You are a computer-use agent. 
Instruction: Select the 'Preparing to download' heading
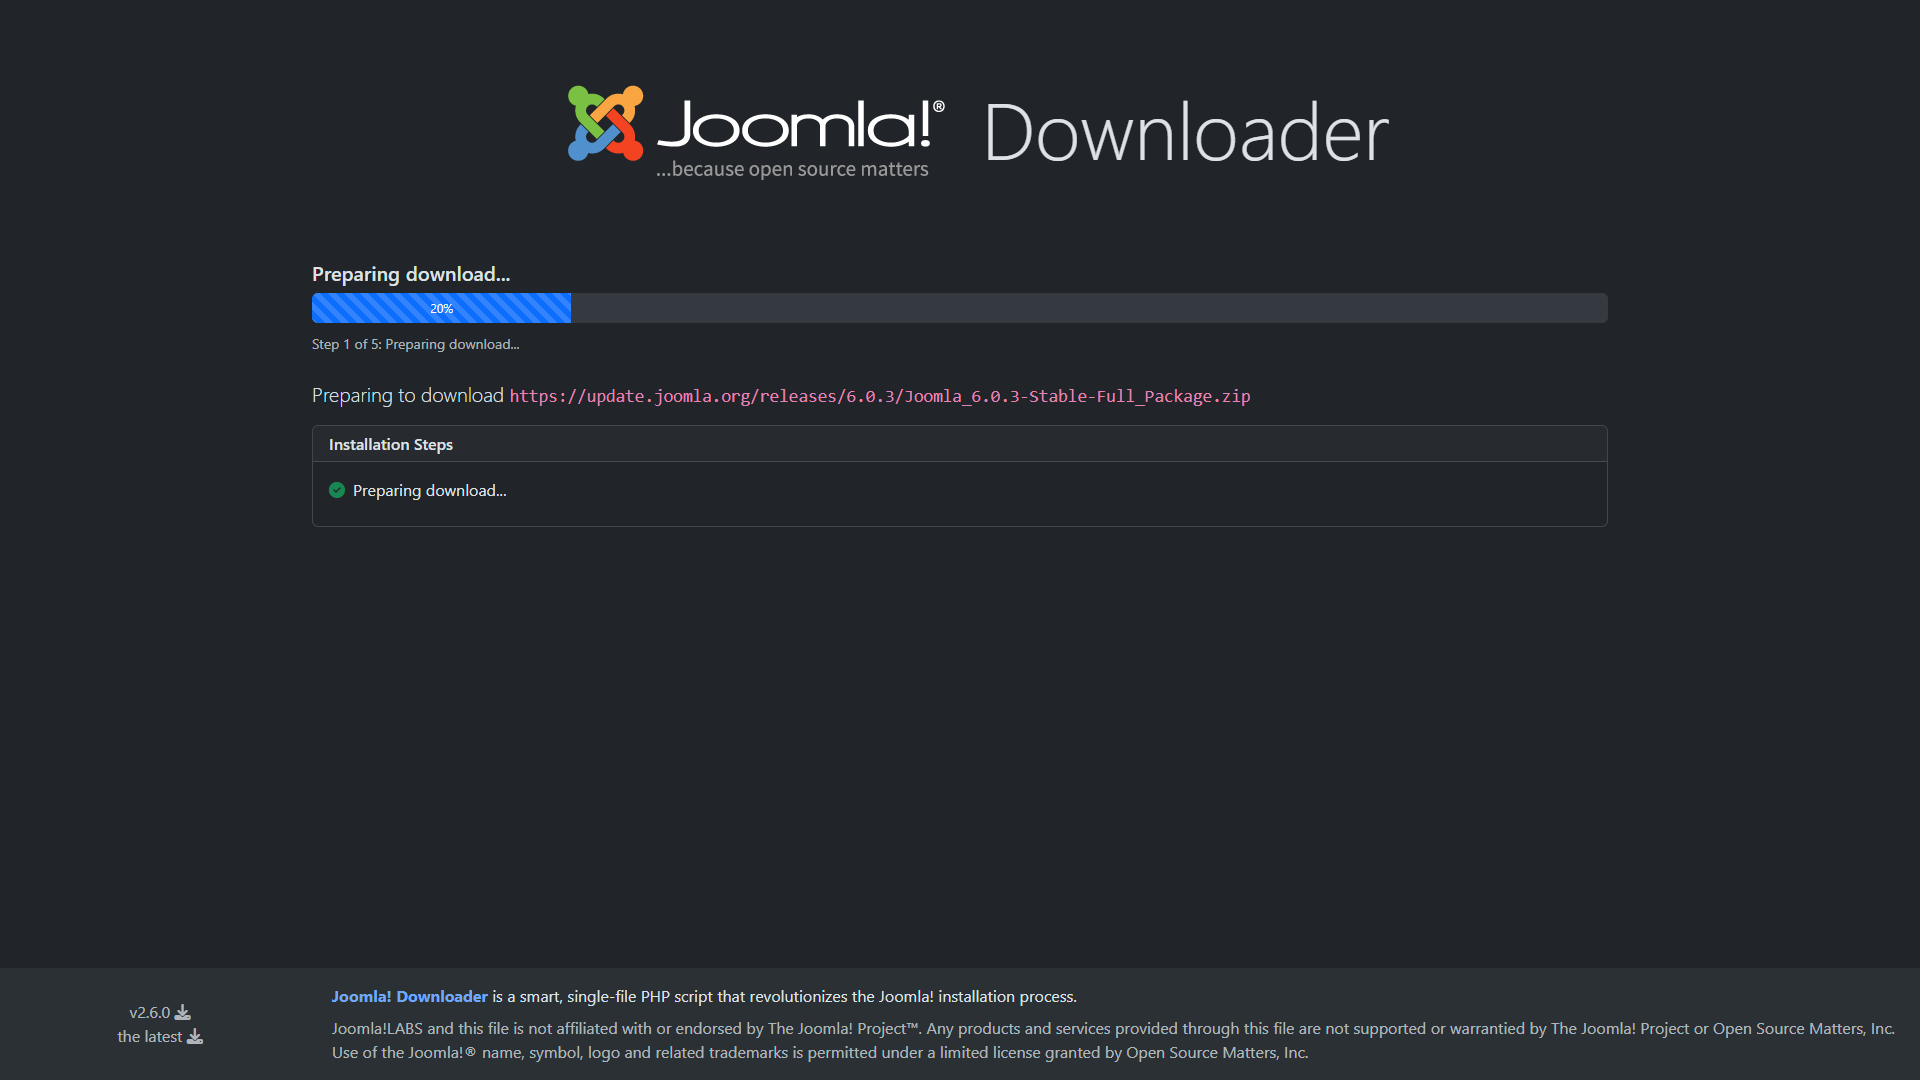(x=407, y=395)
